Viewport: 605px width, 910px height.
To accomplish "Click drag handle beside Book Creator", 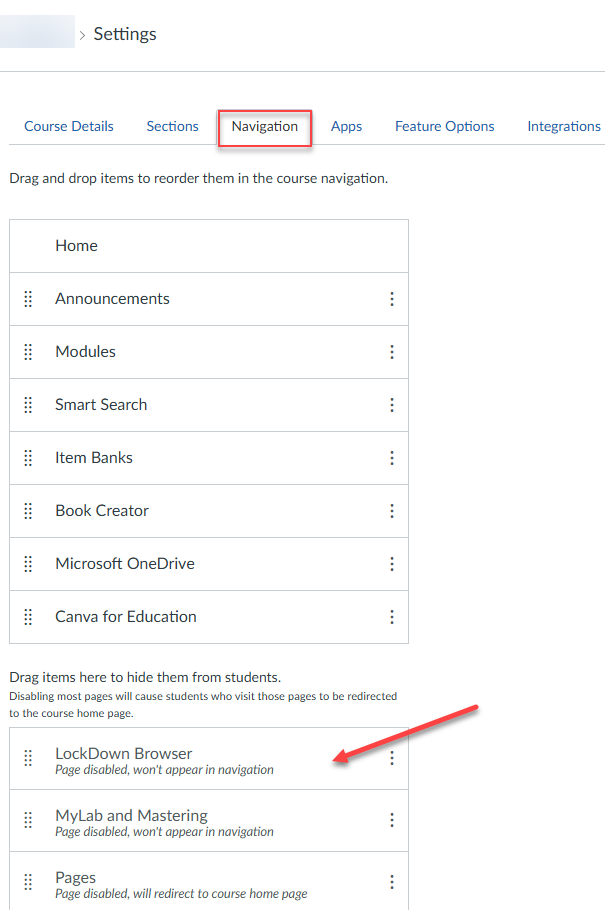I will point(28,511).
